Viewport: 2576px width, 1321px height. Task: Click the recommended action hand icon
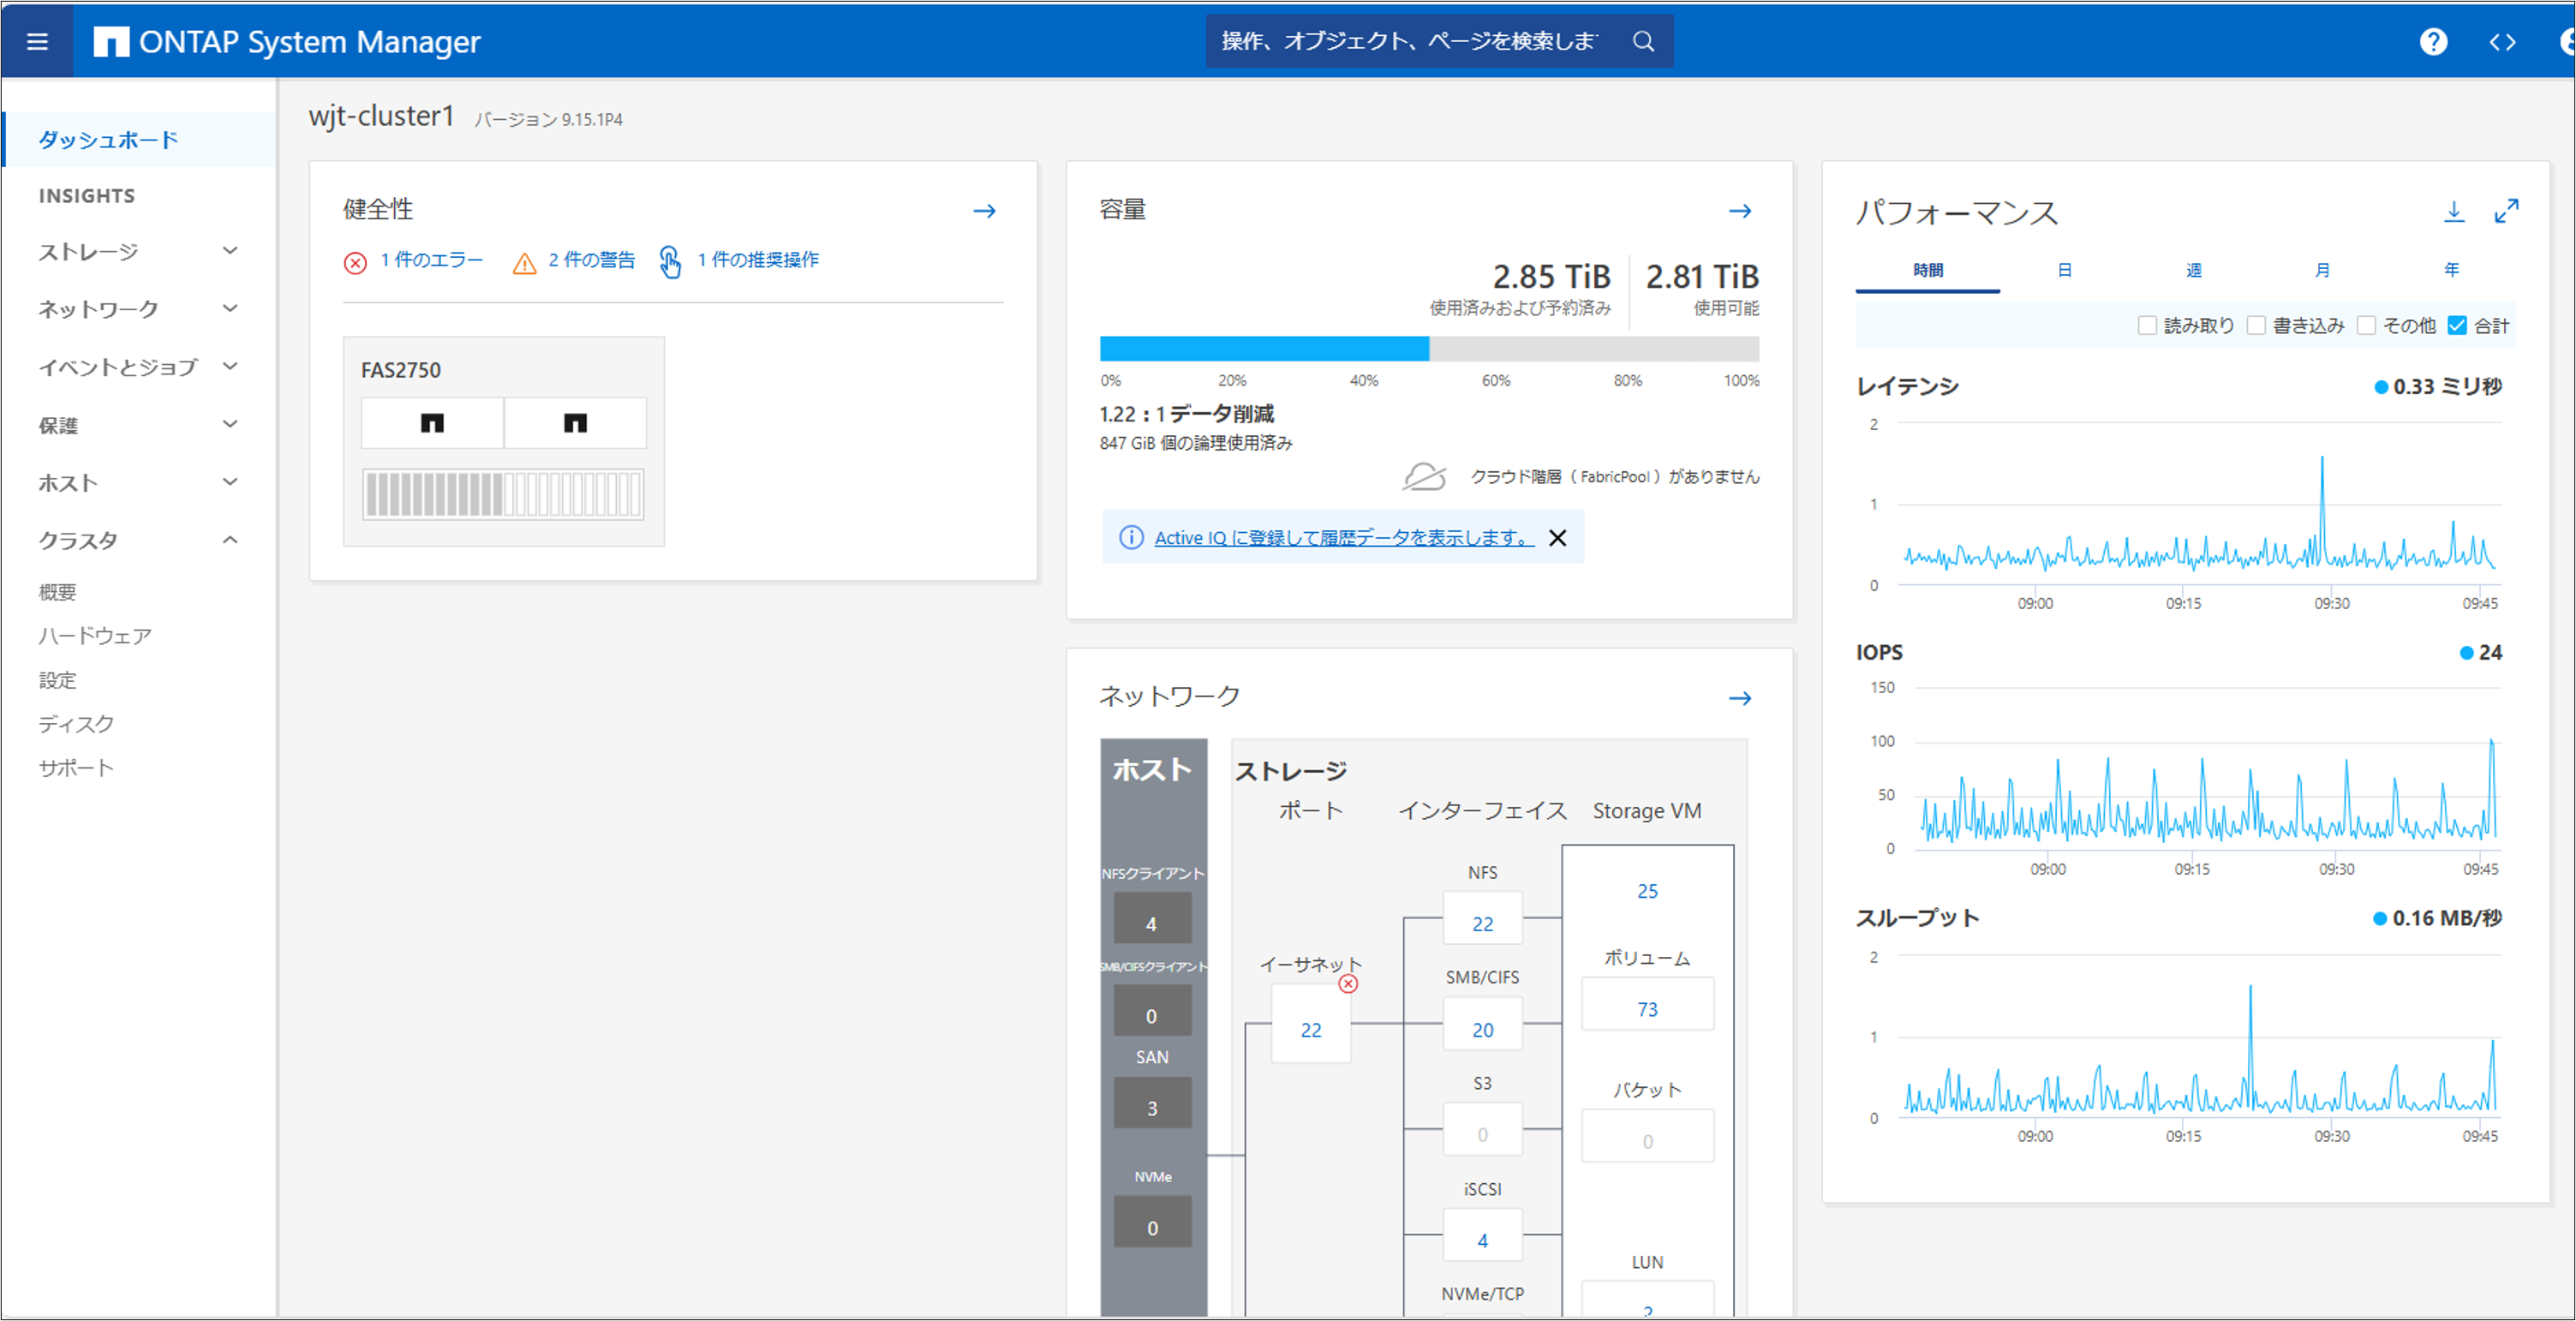point(670,262)
